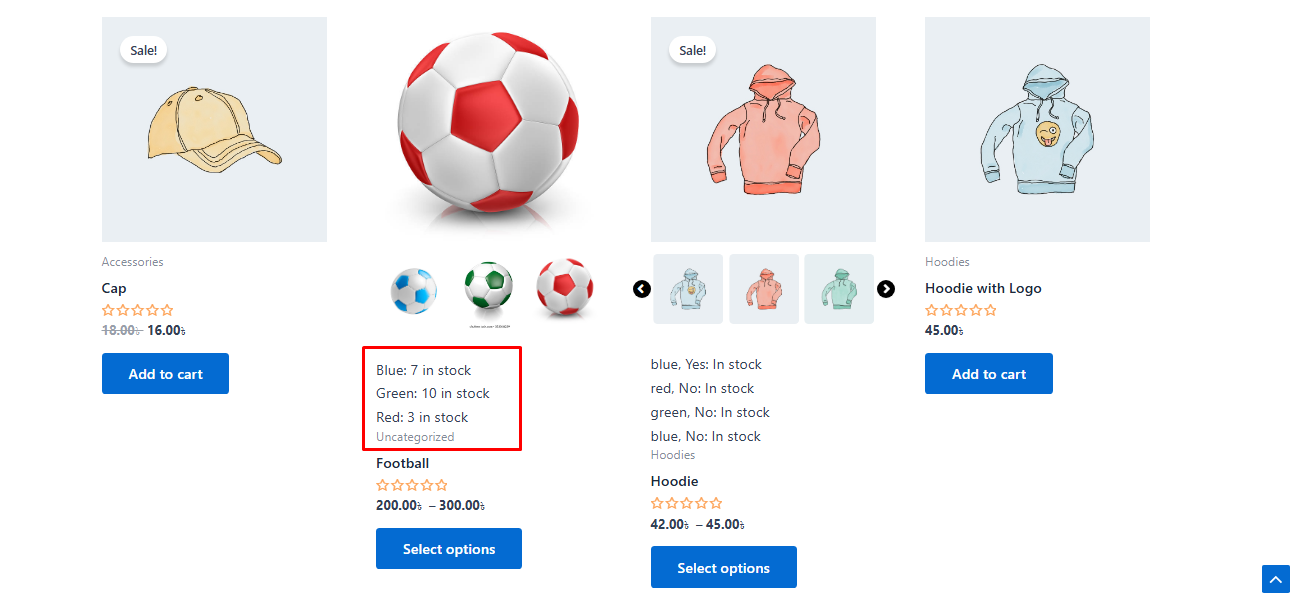
Task: Click the Sale! badge on Cap
Action: pyautogui.click(x=144, y=50)
